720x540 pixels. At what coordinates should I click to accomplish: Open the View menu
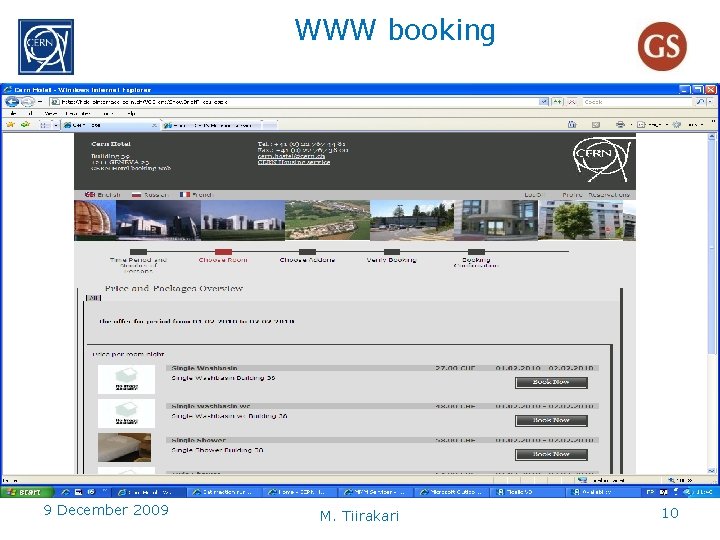click(x=50, y=113)
